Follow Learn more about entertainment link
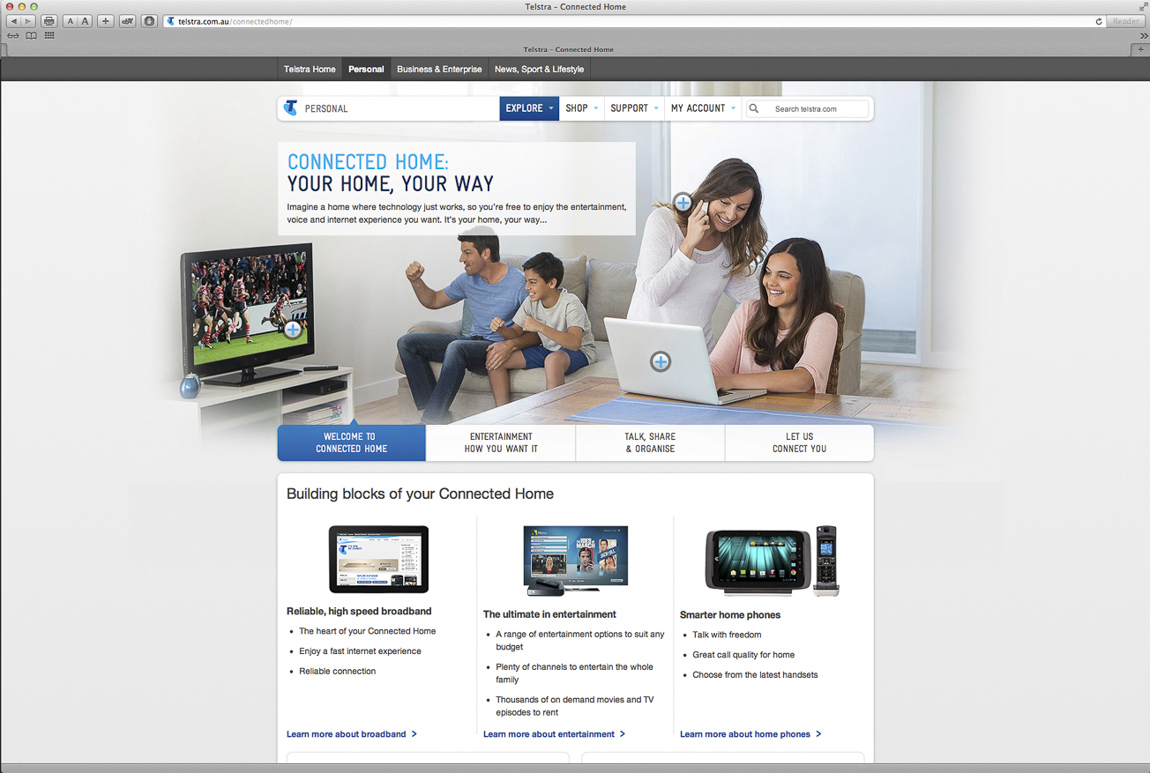Image resolution: width=1150 pixels, height=773 pixels. [554, 733]
